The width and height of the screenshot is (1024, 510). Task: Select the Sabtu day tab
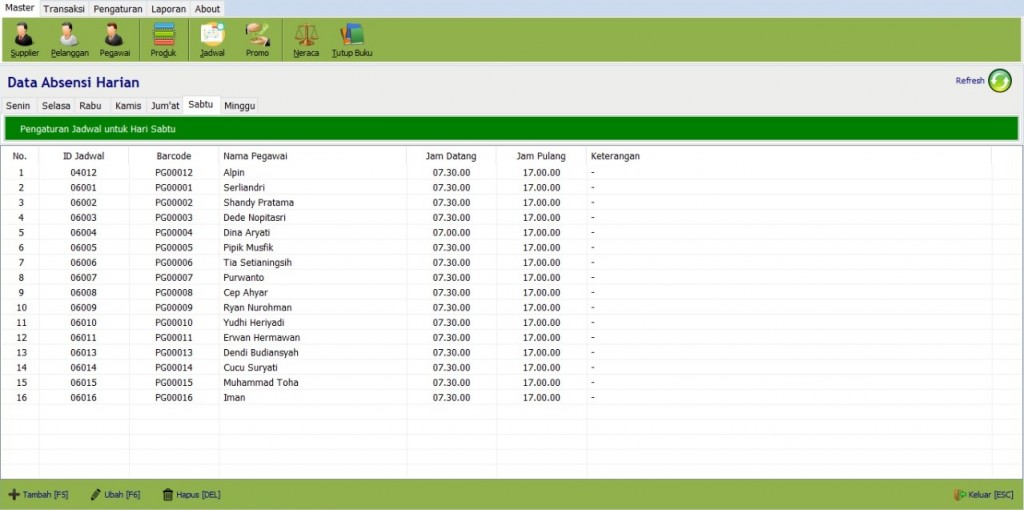pyautogui.click(x=201, y=104)
